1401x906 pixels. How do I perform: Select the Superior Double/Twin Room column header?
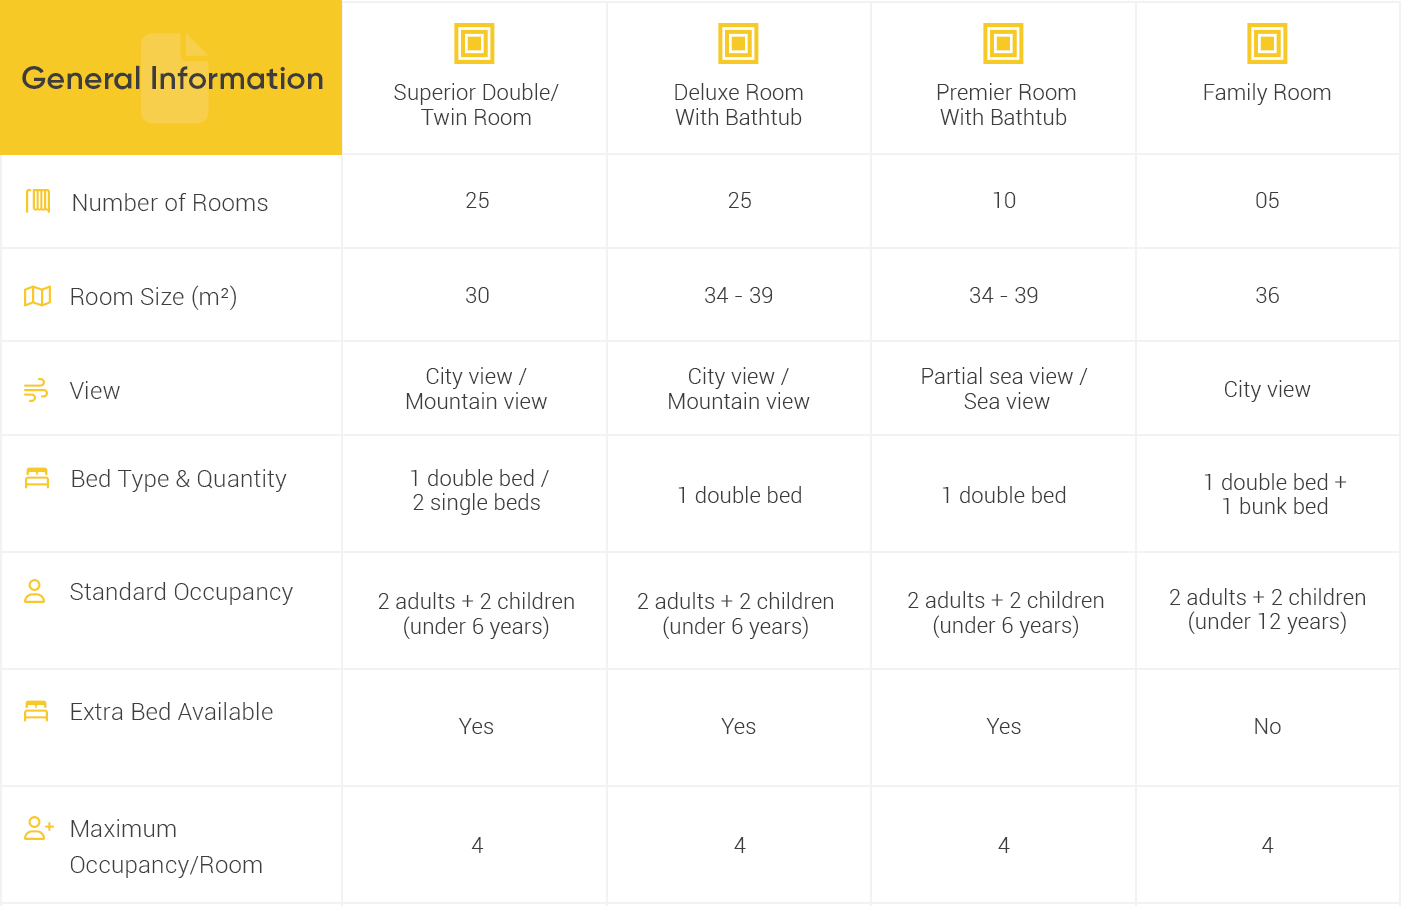tap(476, 105)
